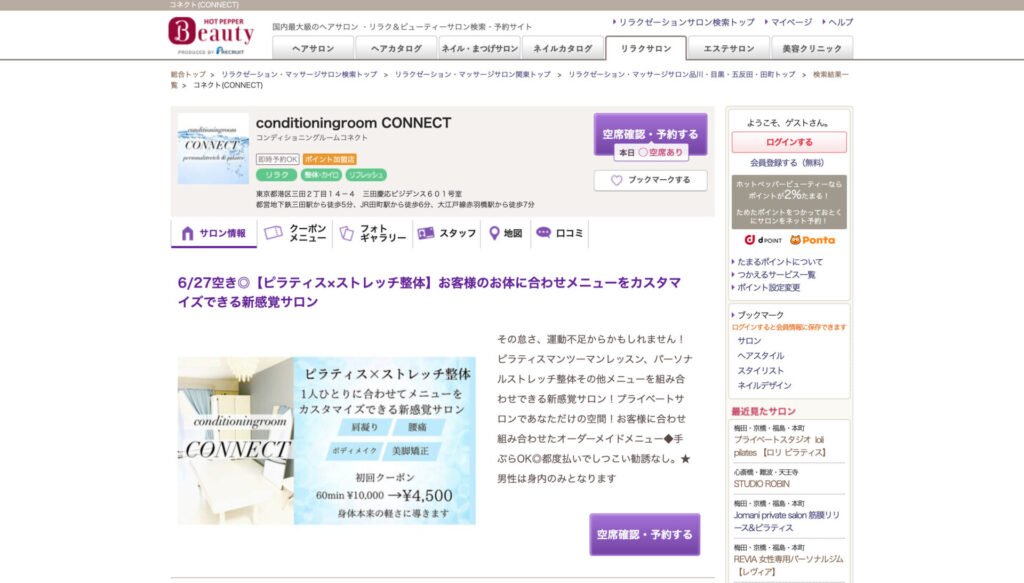Screen dimensions: 1024x583
Task: Click the サロン情報 house icon
Action: click(187, 233)
